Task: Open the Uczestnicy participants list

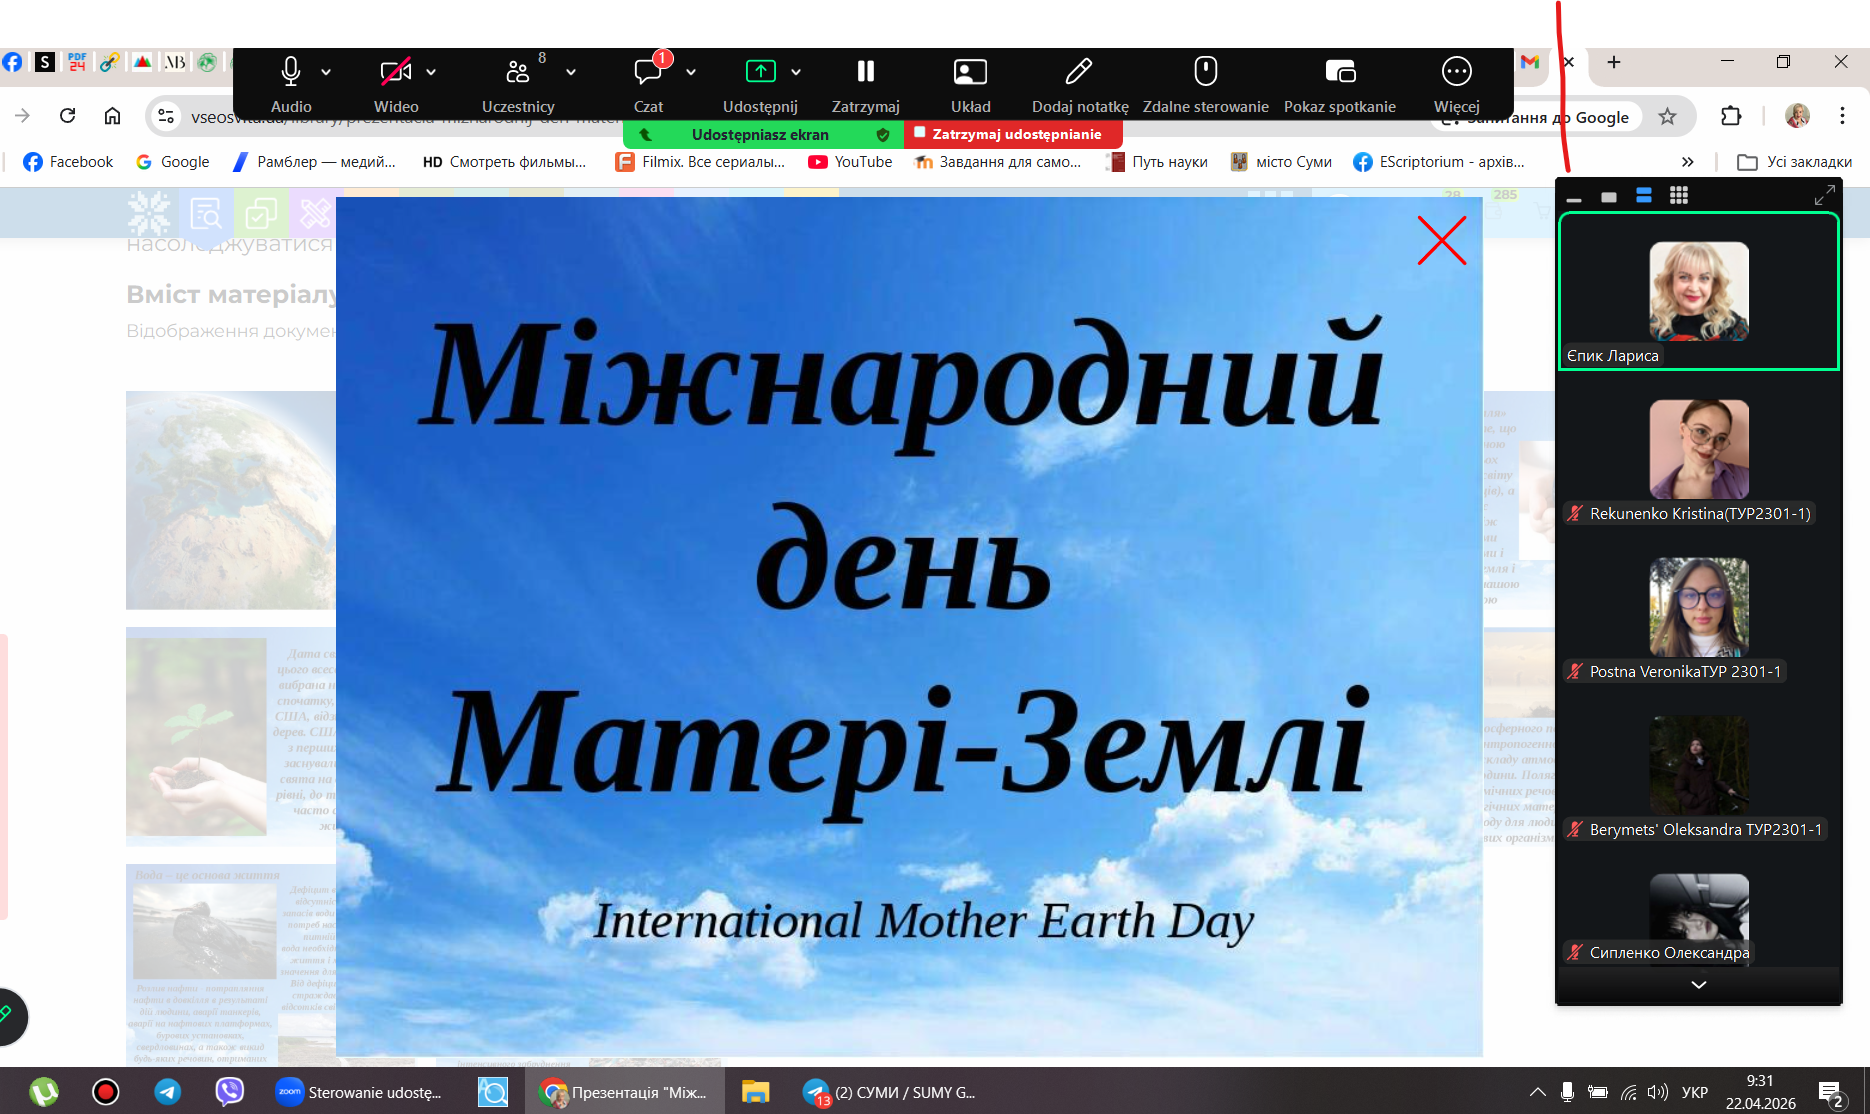Action: point(517,72)
